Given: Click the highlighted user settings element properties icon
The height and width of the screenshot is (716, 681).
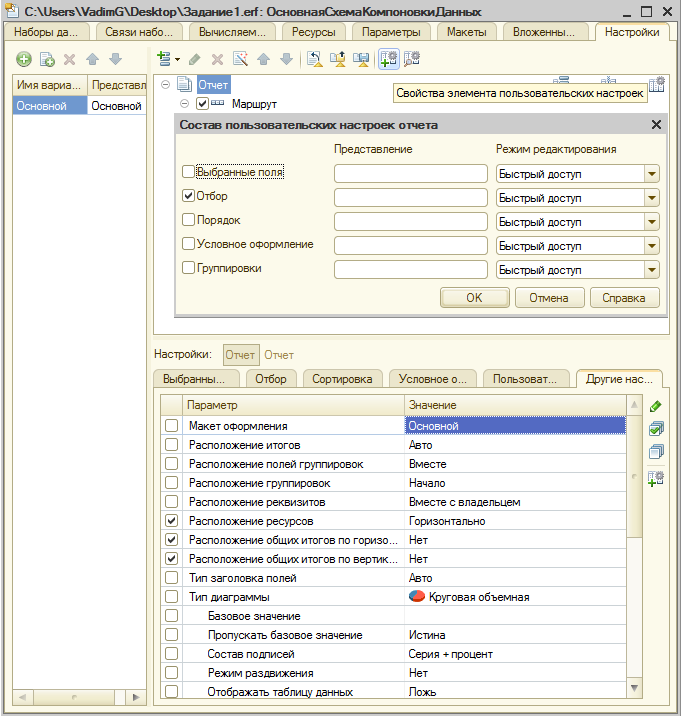Looking at the screenshot, I should (x=388, y=60).
